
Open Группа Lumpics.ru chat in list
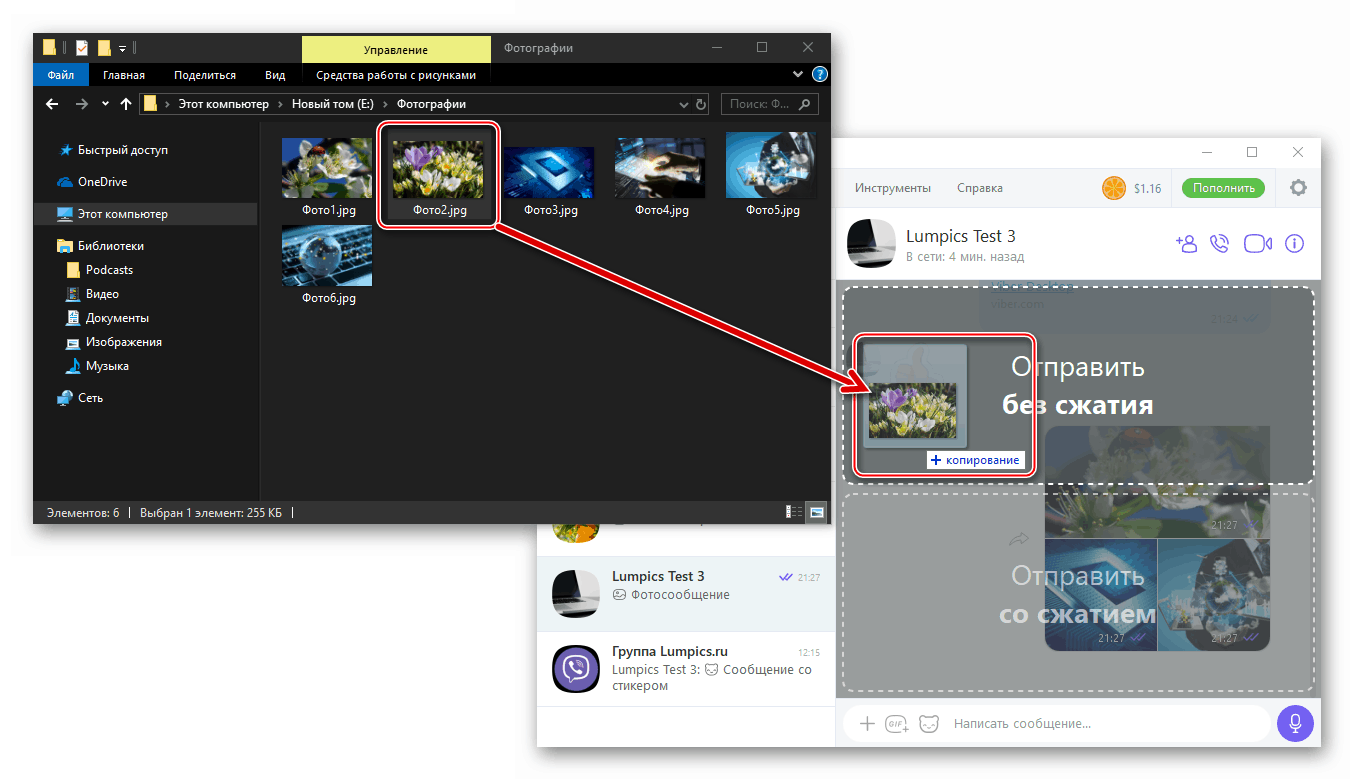click(x=686, y=669)
